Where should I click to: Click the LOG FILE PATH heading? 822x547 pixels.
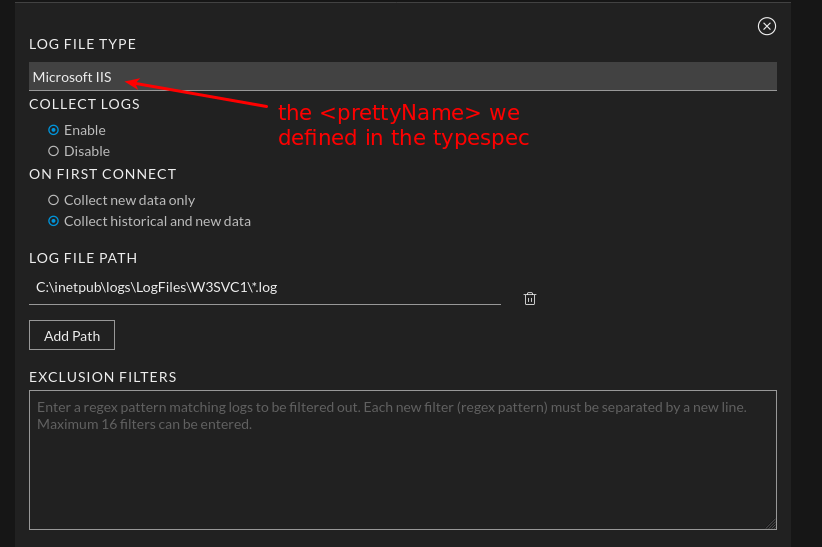(x=83, y=258)
